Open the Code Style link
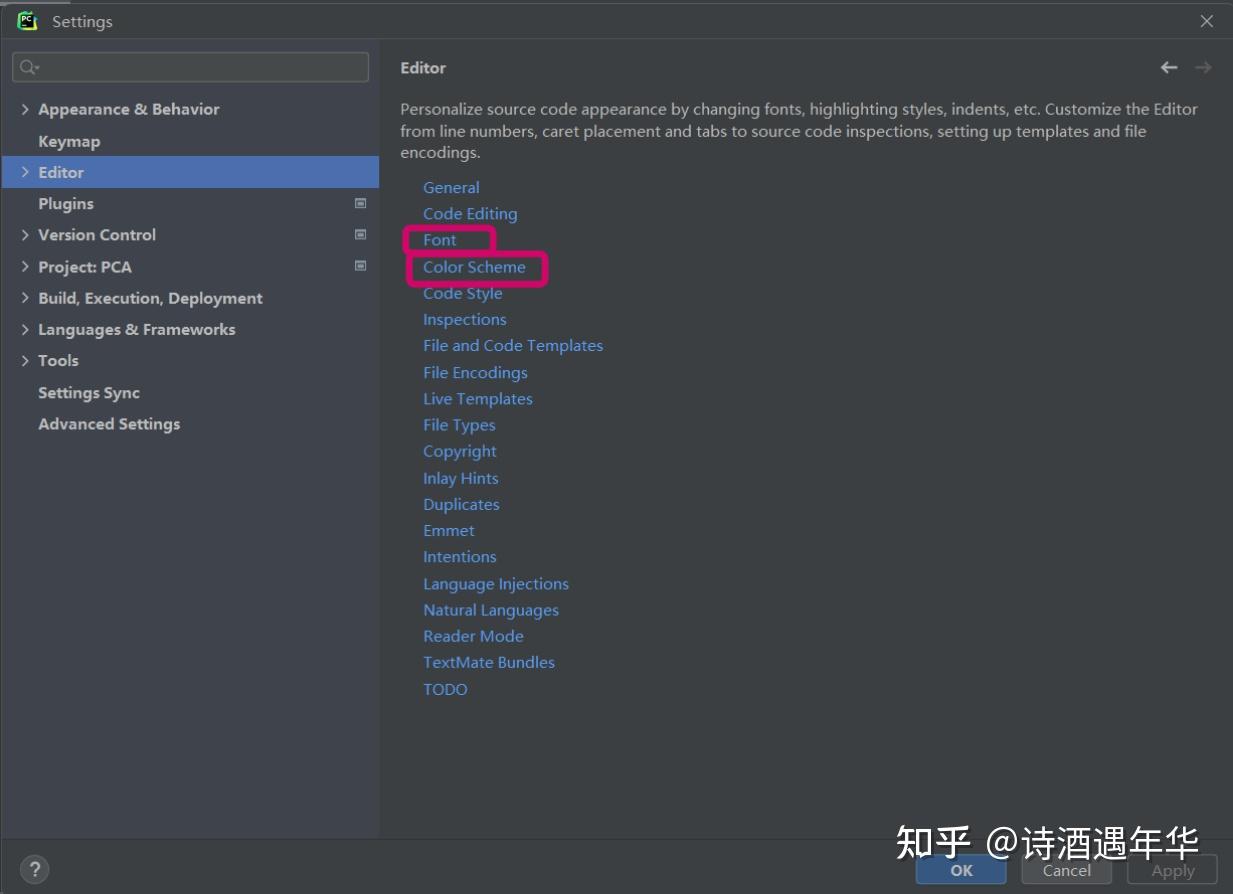The width and height of the screenshot is (1233, 894). [463, 293]
